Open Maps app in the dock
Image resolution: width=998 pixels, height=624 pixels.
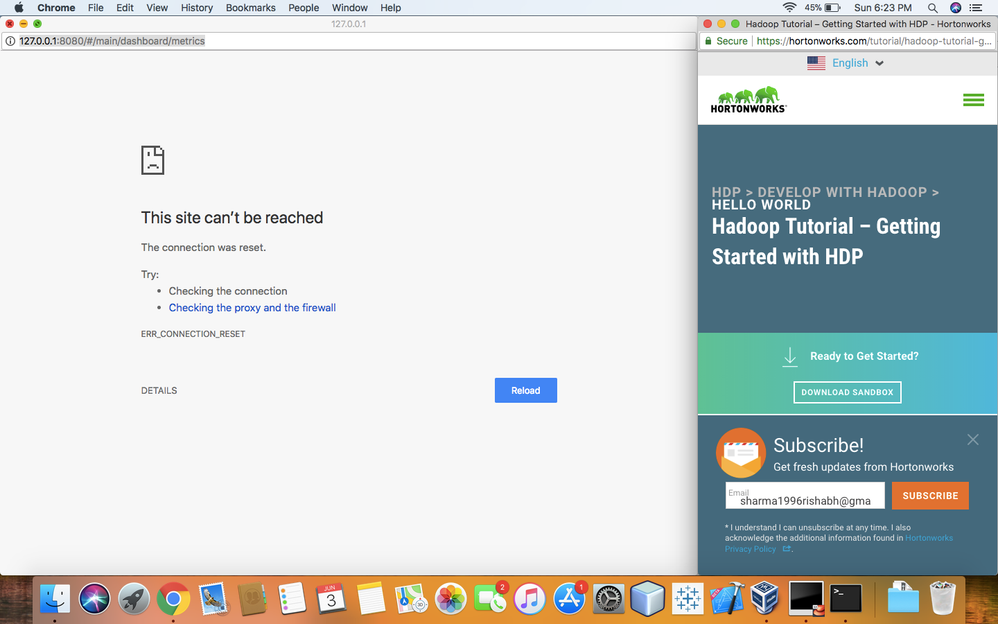(x=411, y=599)
